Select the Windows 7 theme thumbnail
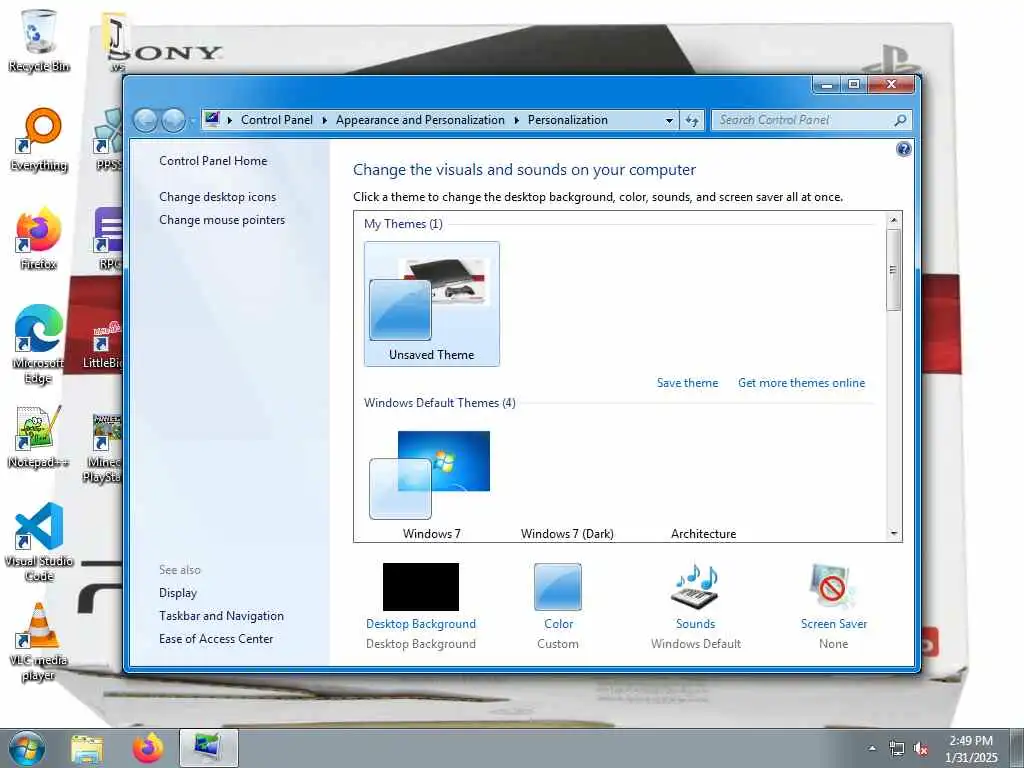This screenshot has height=768, width=1024. [x=432, y=483]
